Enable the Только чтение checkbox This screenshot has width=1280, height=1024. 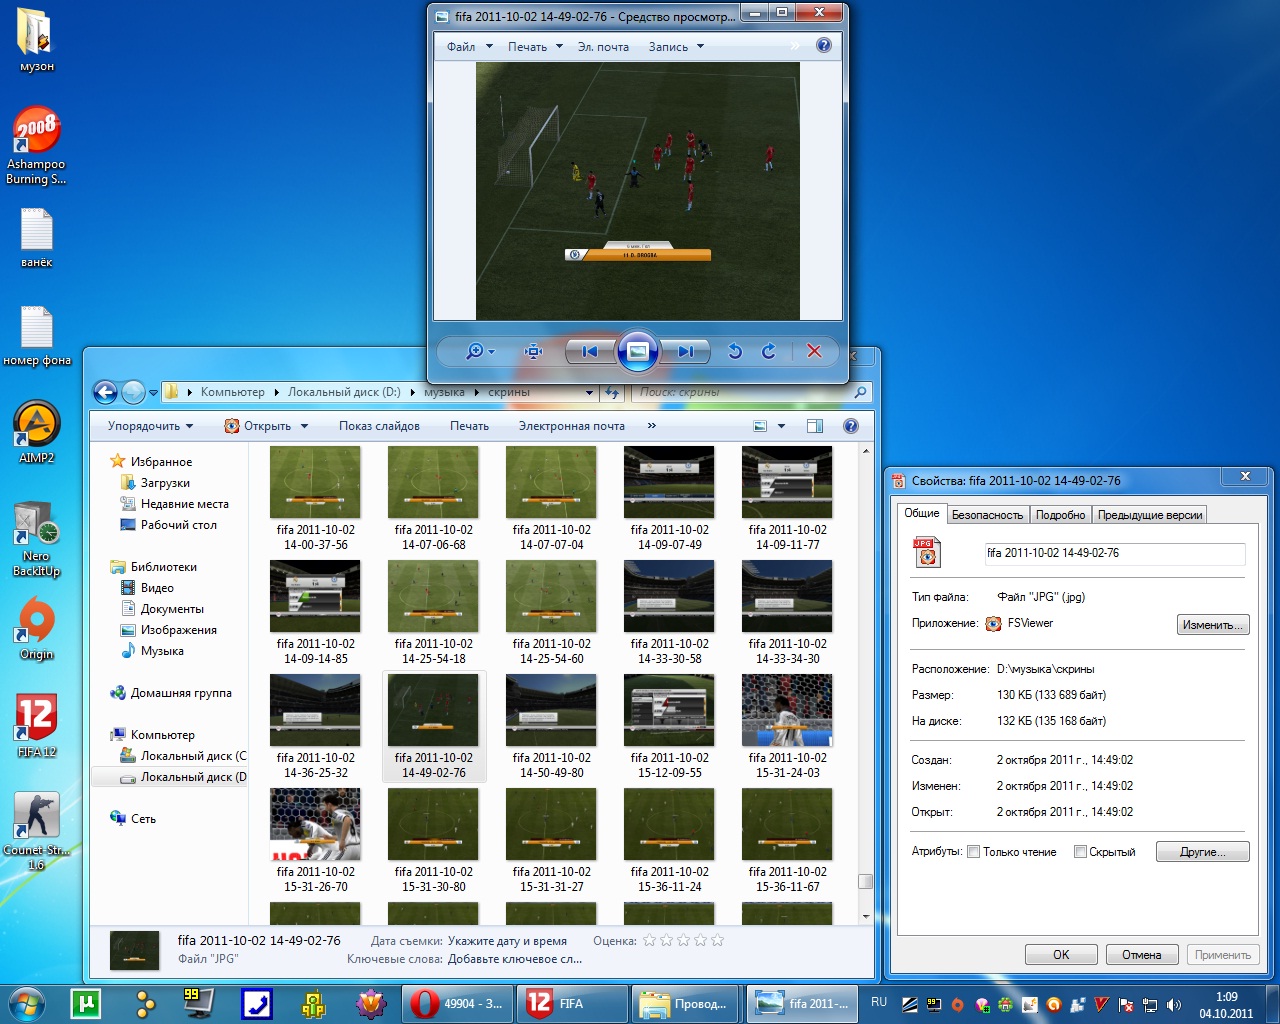coord(973,852)
